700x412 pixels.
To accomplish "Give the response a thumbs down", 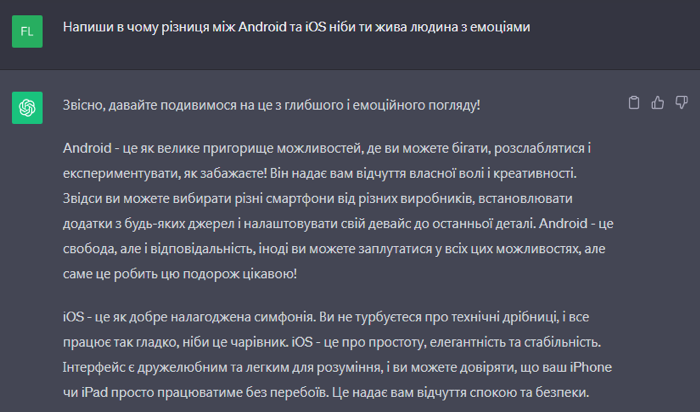I will (681, 103).
